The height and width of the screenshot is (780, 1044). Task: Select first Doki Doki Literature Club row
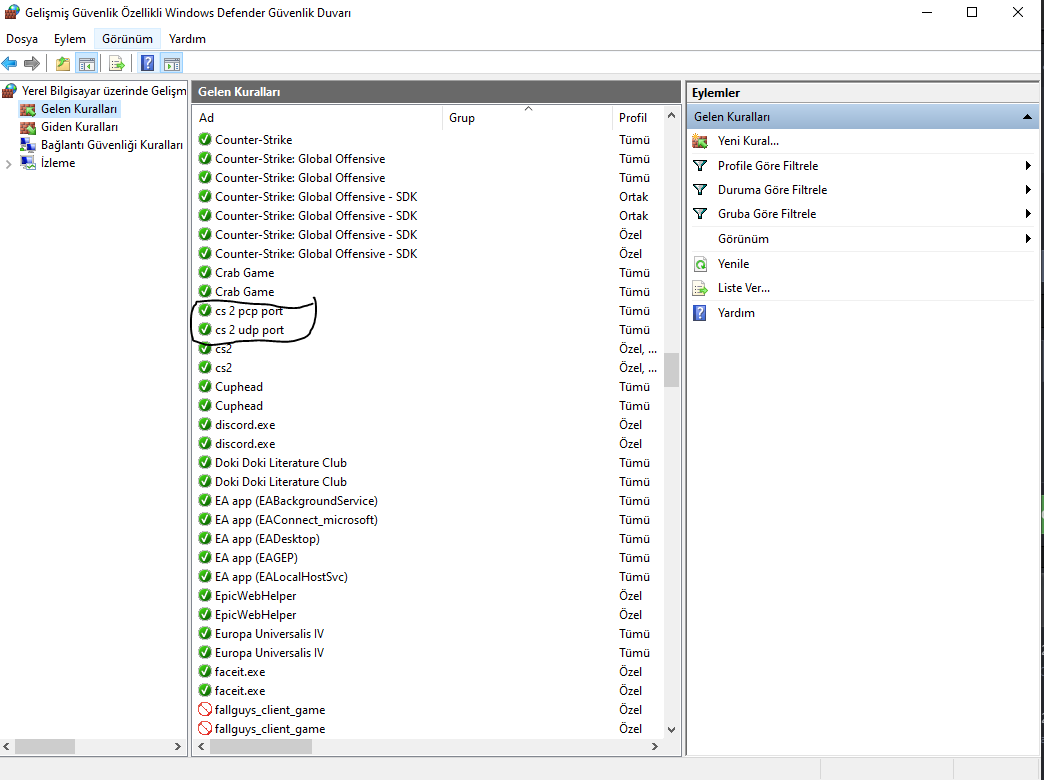429,462
